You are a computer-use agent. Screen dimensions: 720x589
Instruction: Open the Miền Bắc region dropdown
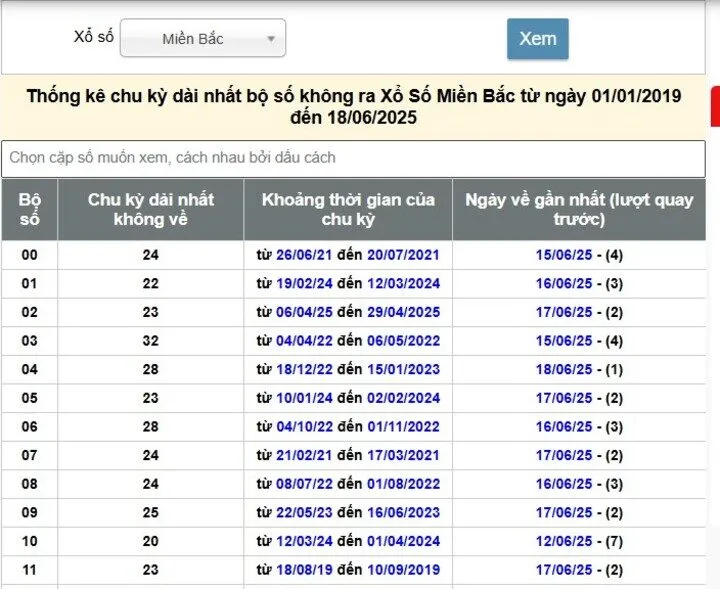[203, 39]
